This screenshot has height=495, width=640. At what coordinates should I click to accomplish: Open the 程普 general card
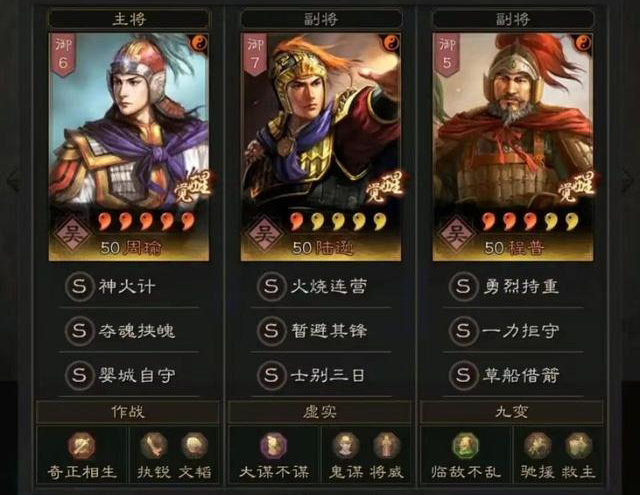tap(513, 147)
